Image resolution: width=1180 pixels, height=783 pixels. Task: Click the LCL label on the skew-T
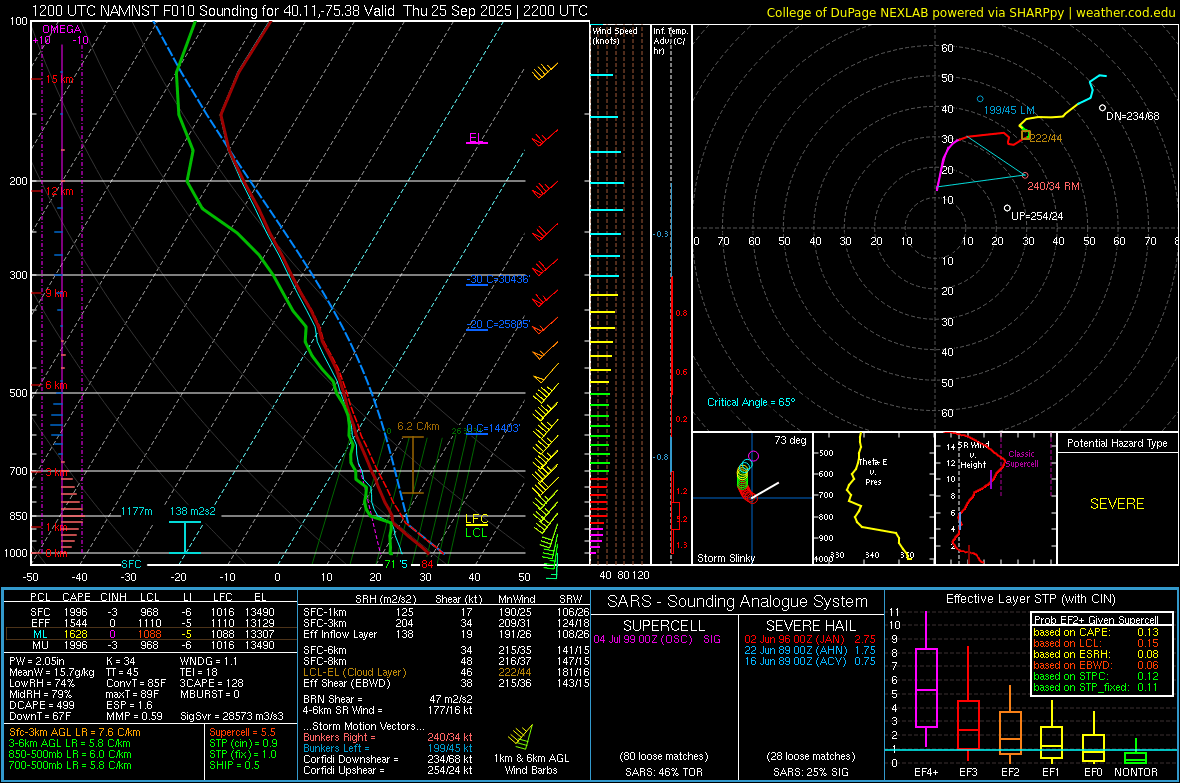tap(476, 532)
